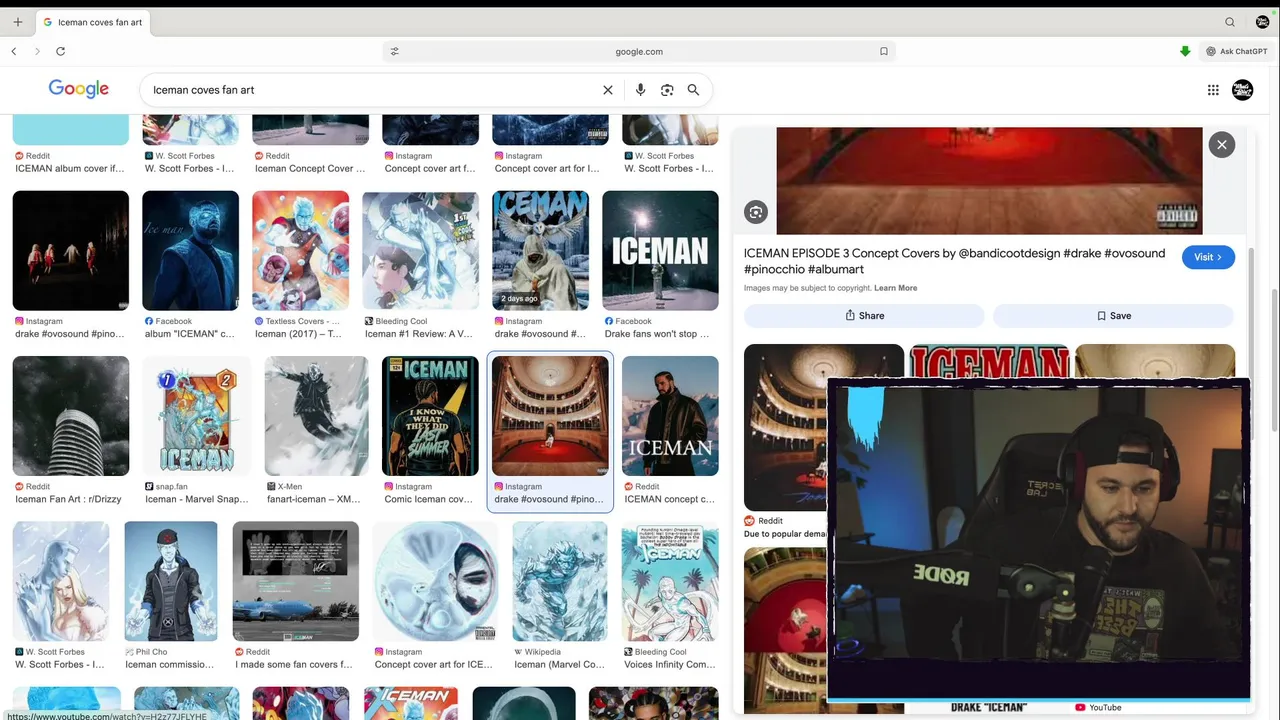Open the selected red theater thumbnail
The image size is (1280, 720).
coord(550,416)
